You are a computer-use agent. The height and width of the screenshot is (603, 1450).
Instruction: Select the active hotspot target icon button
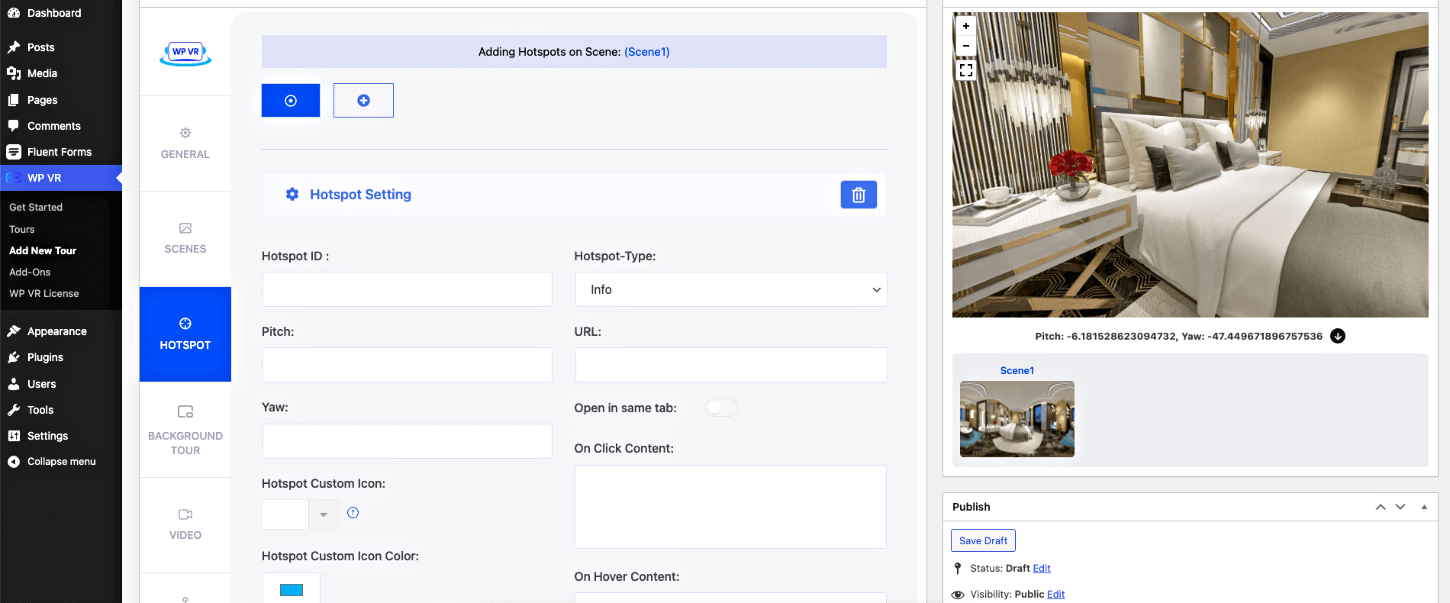[x=290, y=100]
